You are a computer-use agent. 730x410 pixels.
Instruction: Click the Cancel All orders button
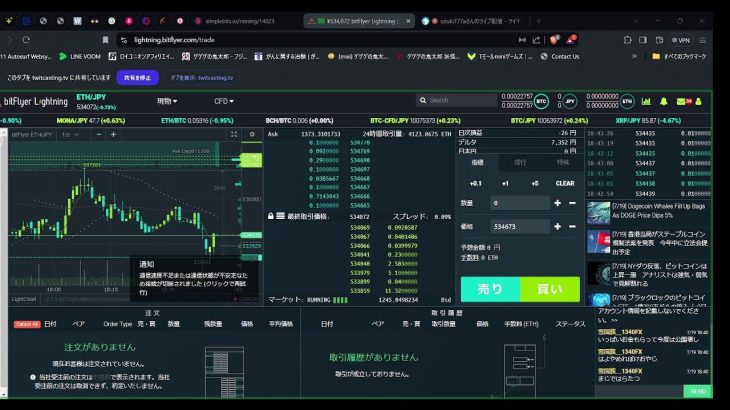click(27, 324)
